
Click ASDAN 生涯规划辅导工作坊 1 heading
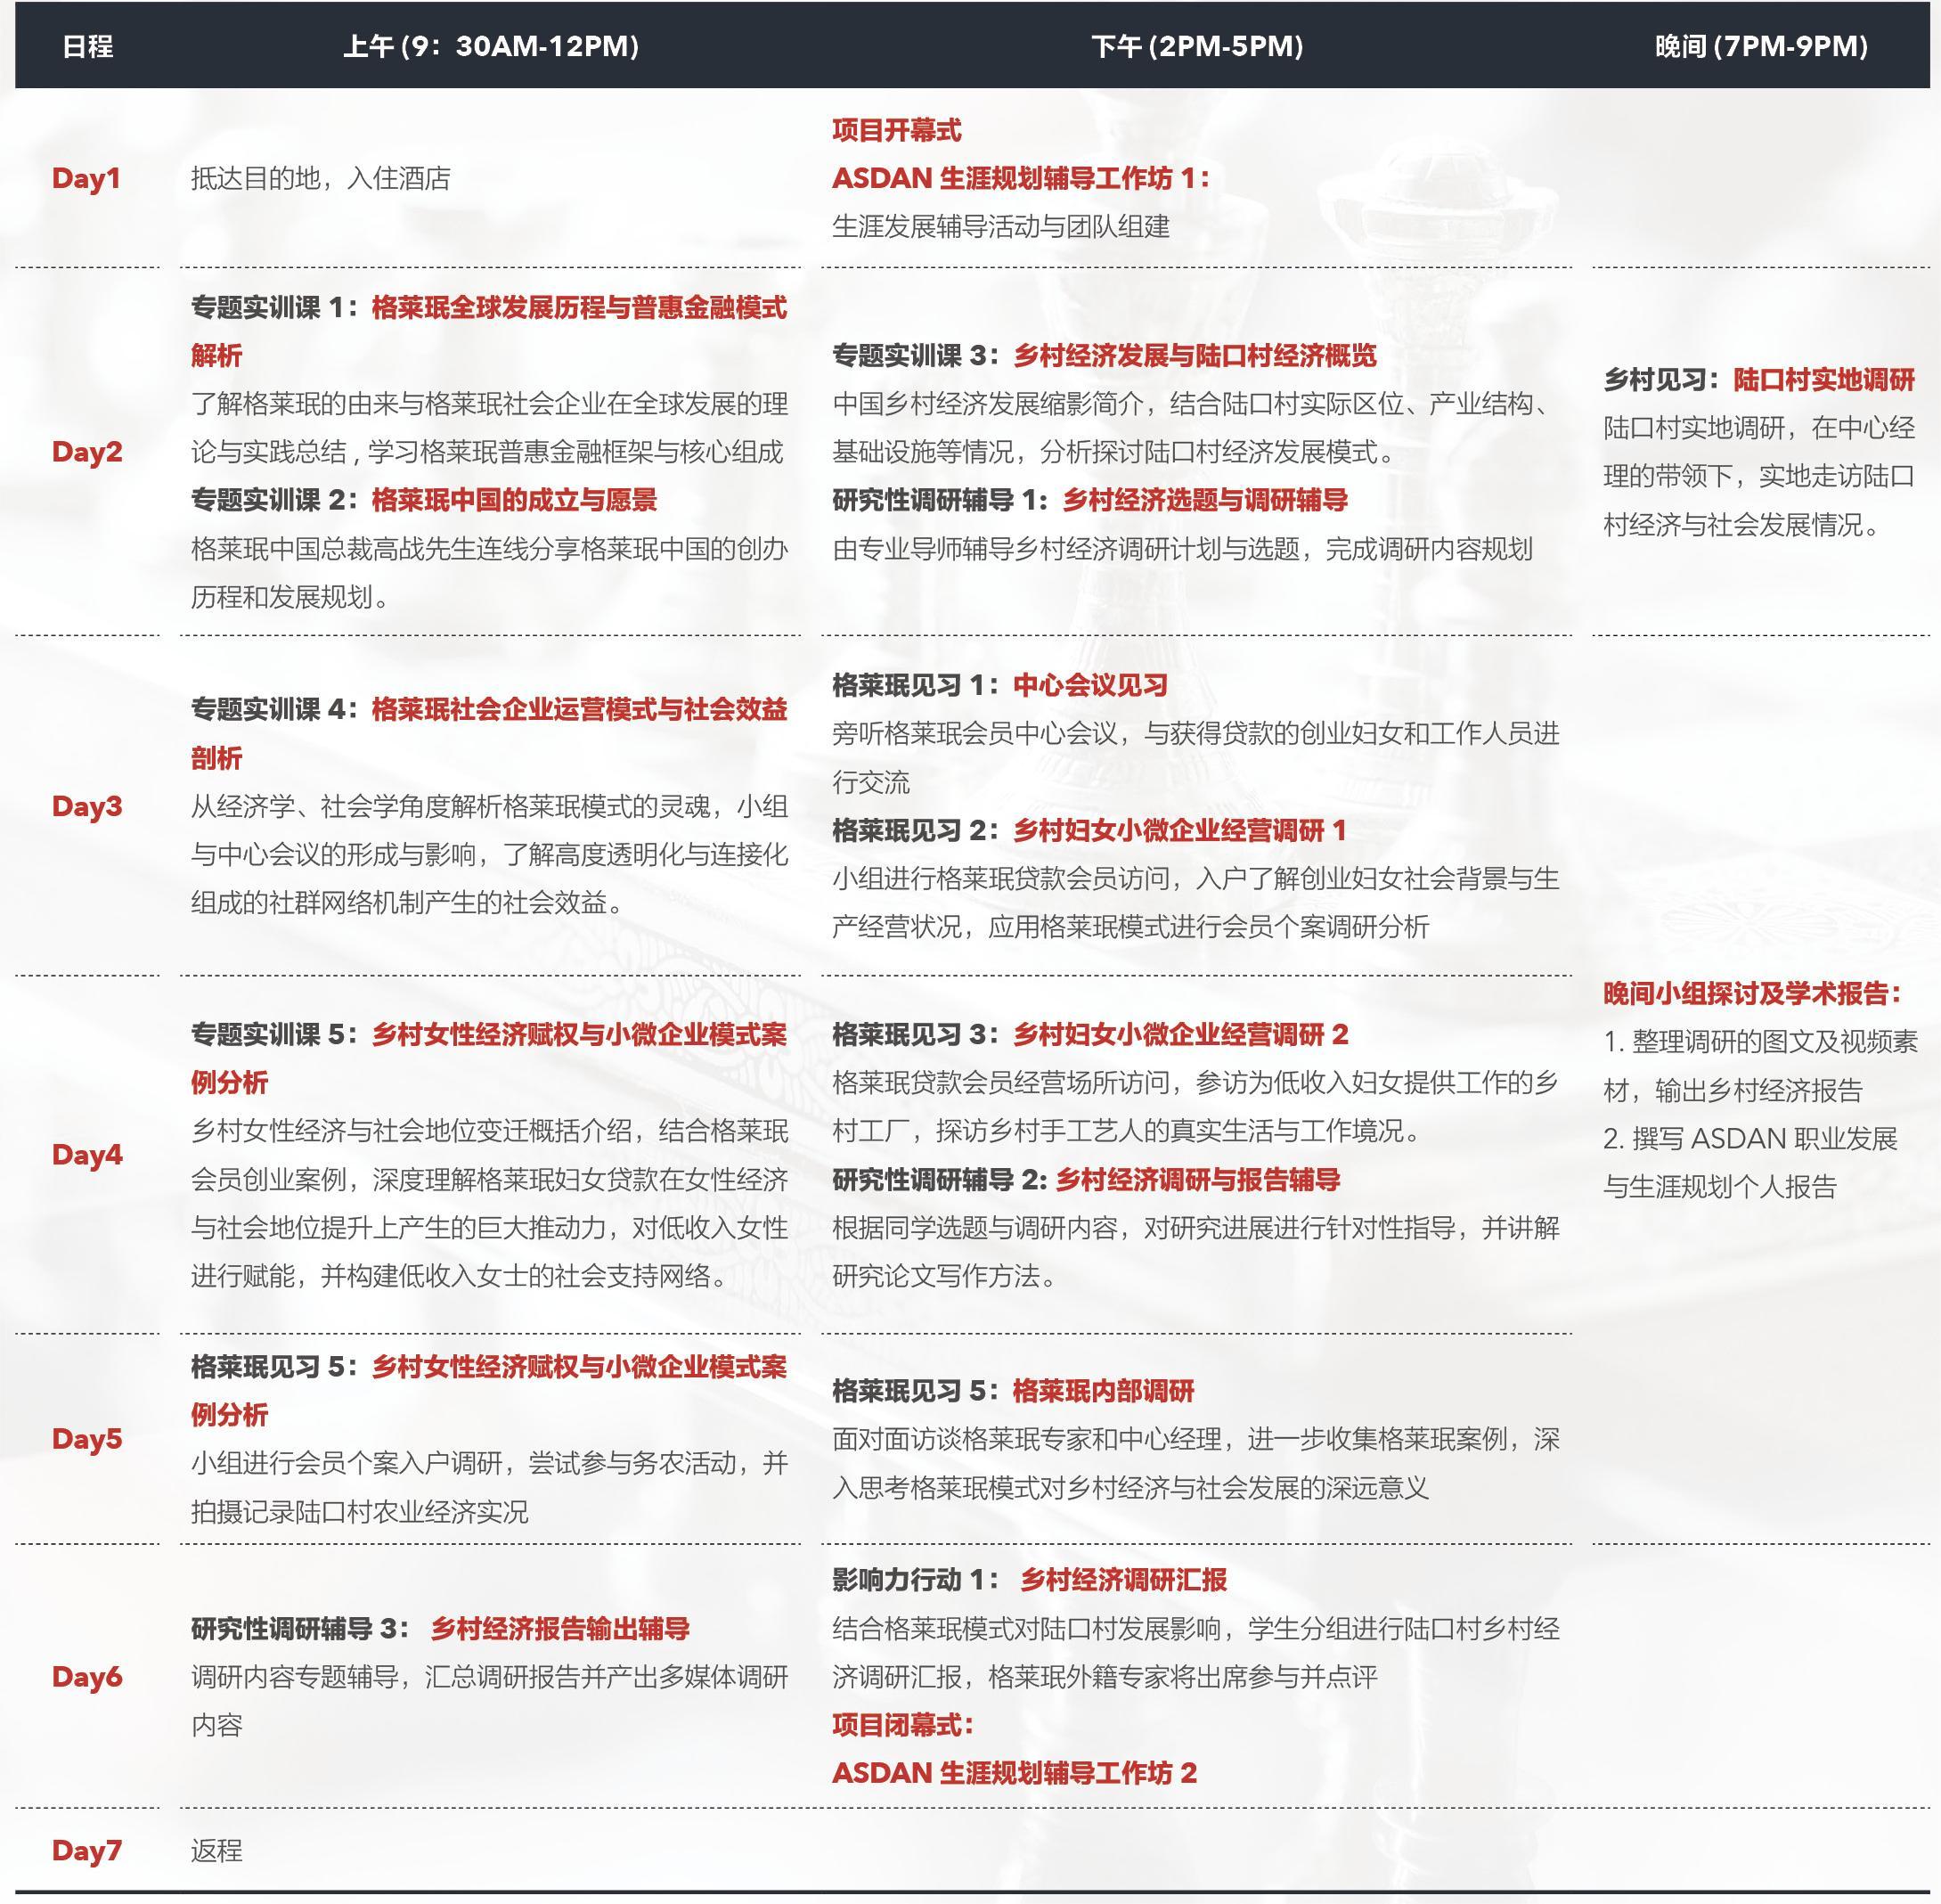coord(1021,178)
